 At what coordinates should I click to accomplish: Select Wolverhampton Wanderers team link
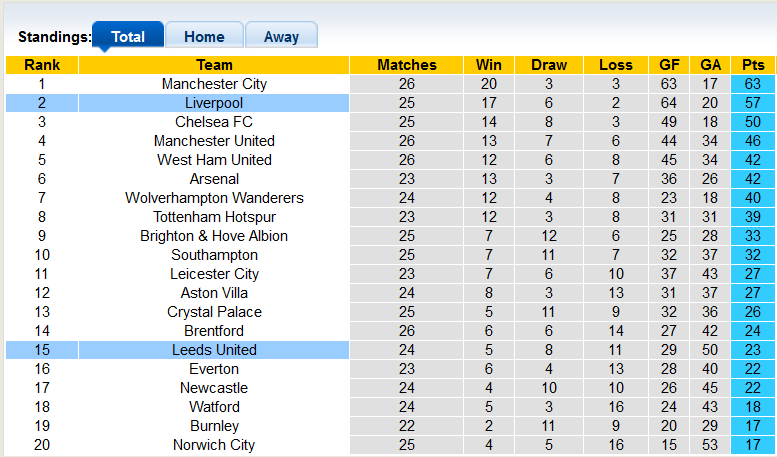click(x=214, y=198)
